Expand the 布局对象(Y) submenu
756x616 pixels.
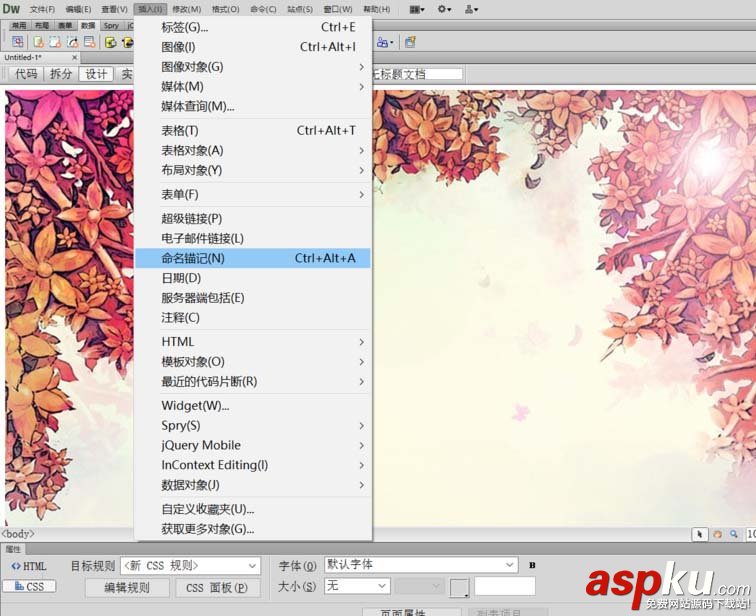(x=253, y=170)
